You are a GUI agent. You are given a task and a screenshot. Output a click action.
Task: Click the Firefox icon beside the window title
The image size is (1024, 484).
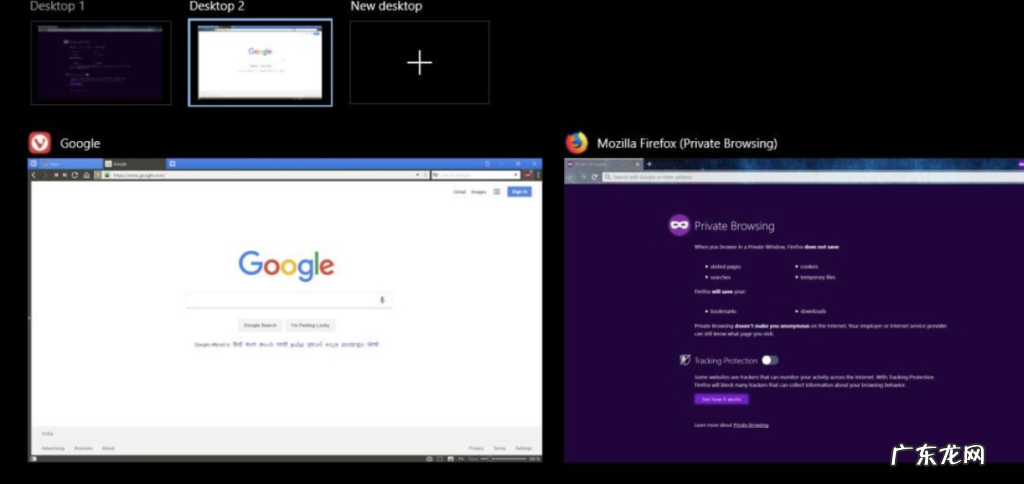coord(576,143)
